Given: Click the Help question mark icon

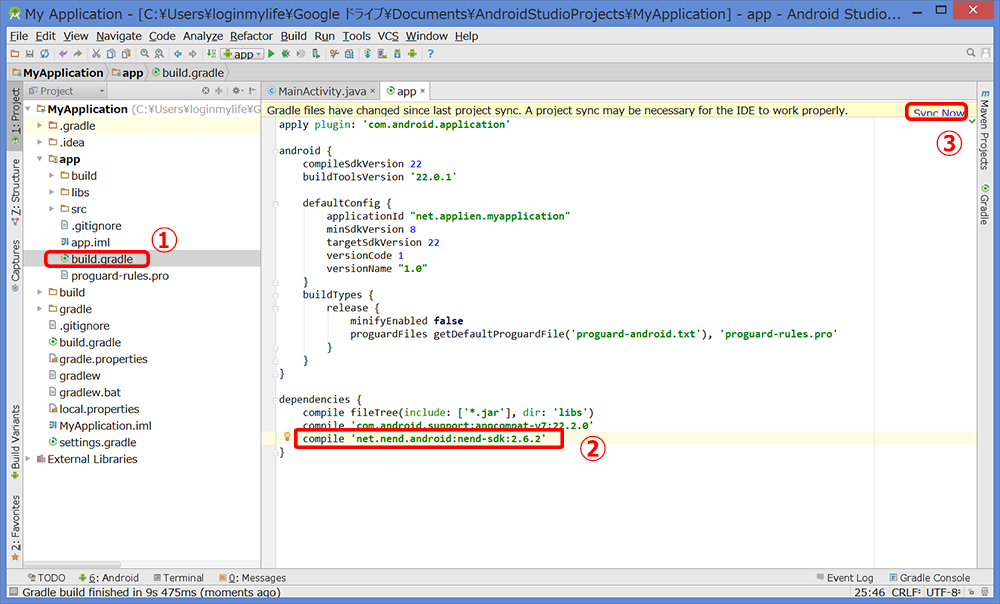Looking at the screenshot, I should [430, 54].
